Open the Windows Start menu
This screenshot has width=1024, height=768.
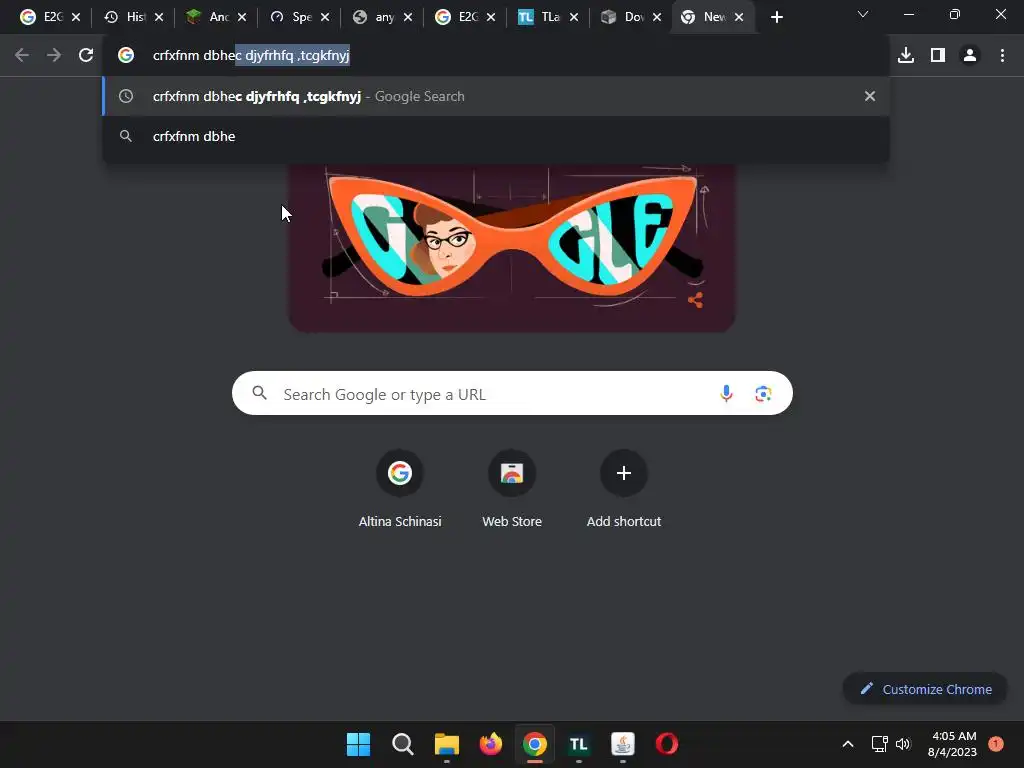[358, 744]
